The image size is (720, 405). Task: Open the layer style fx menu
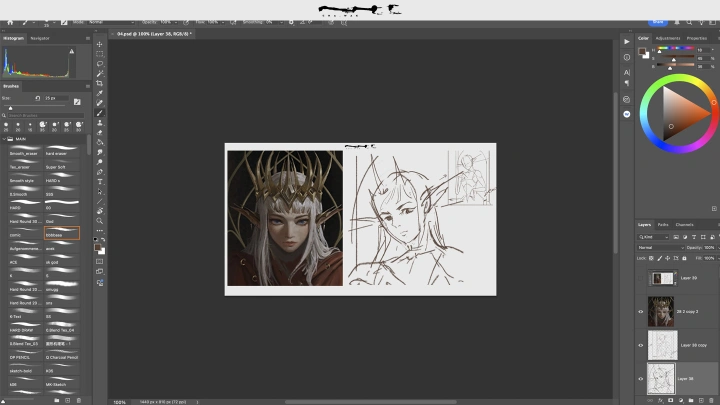tap(660, 400)
